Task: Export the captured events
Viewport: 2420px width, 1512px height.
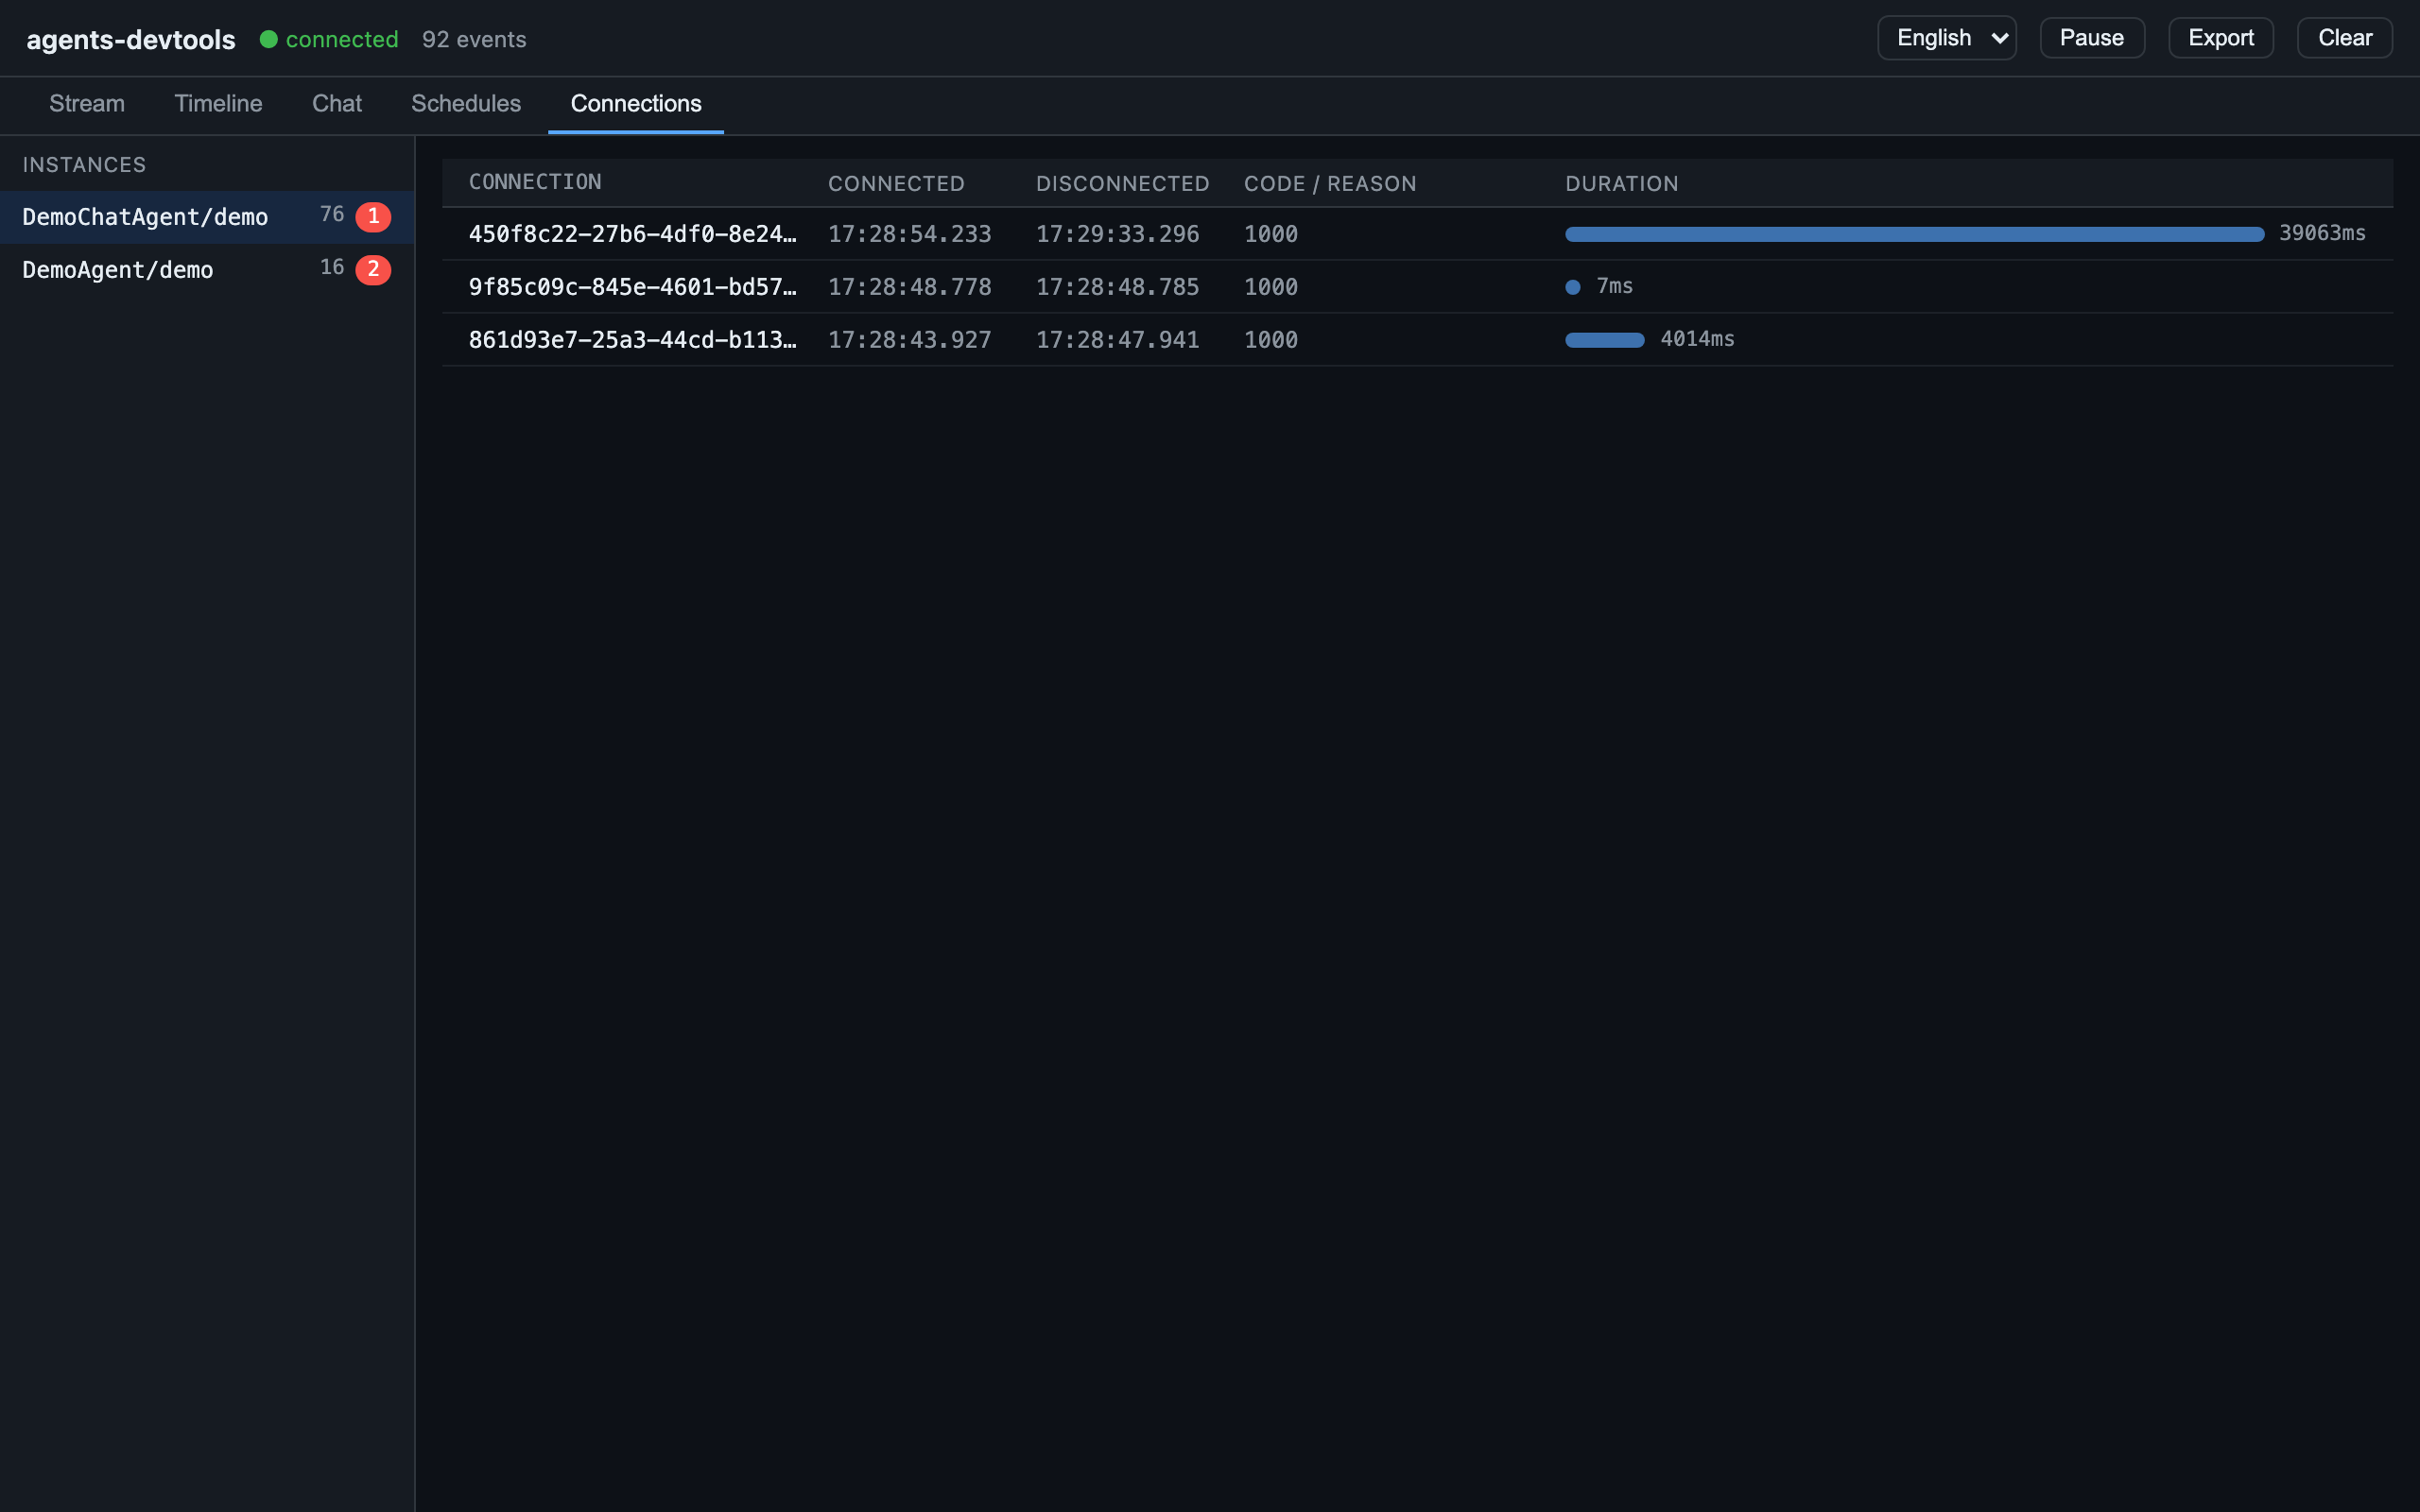Action: pyautogui.click(x=2220, y=38)
